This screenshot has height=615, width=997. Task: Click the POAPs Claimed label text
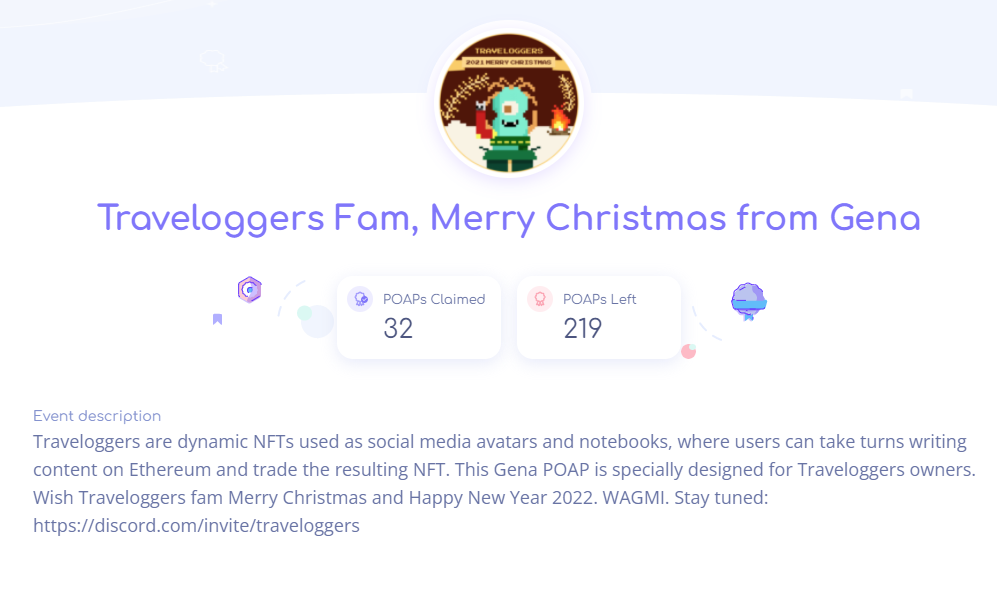[434, 299]
